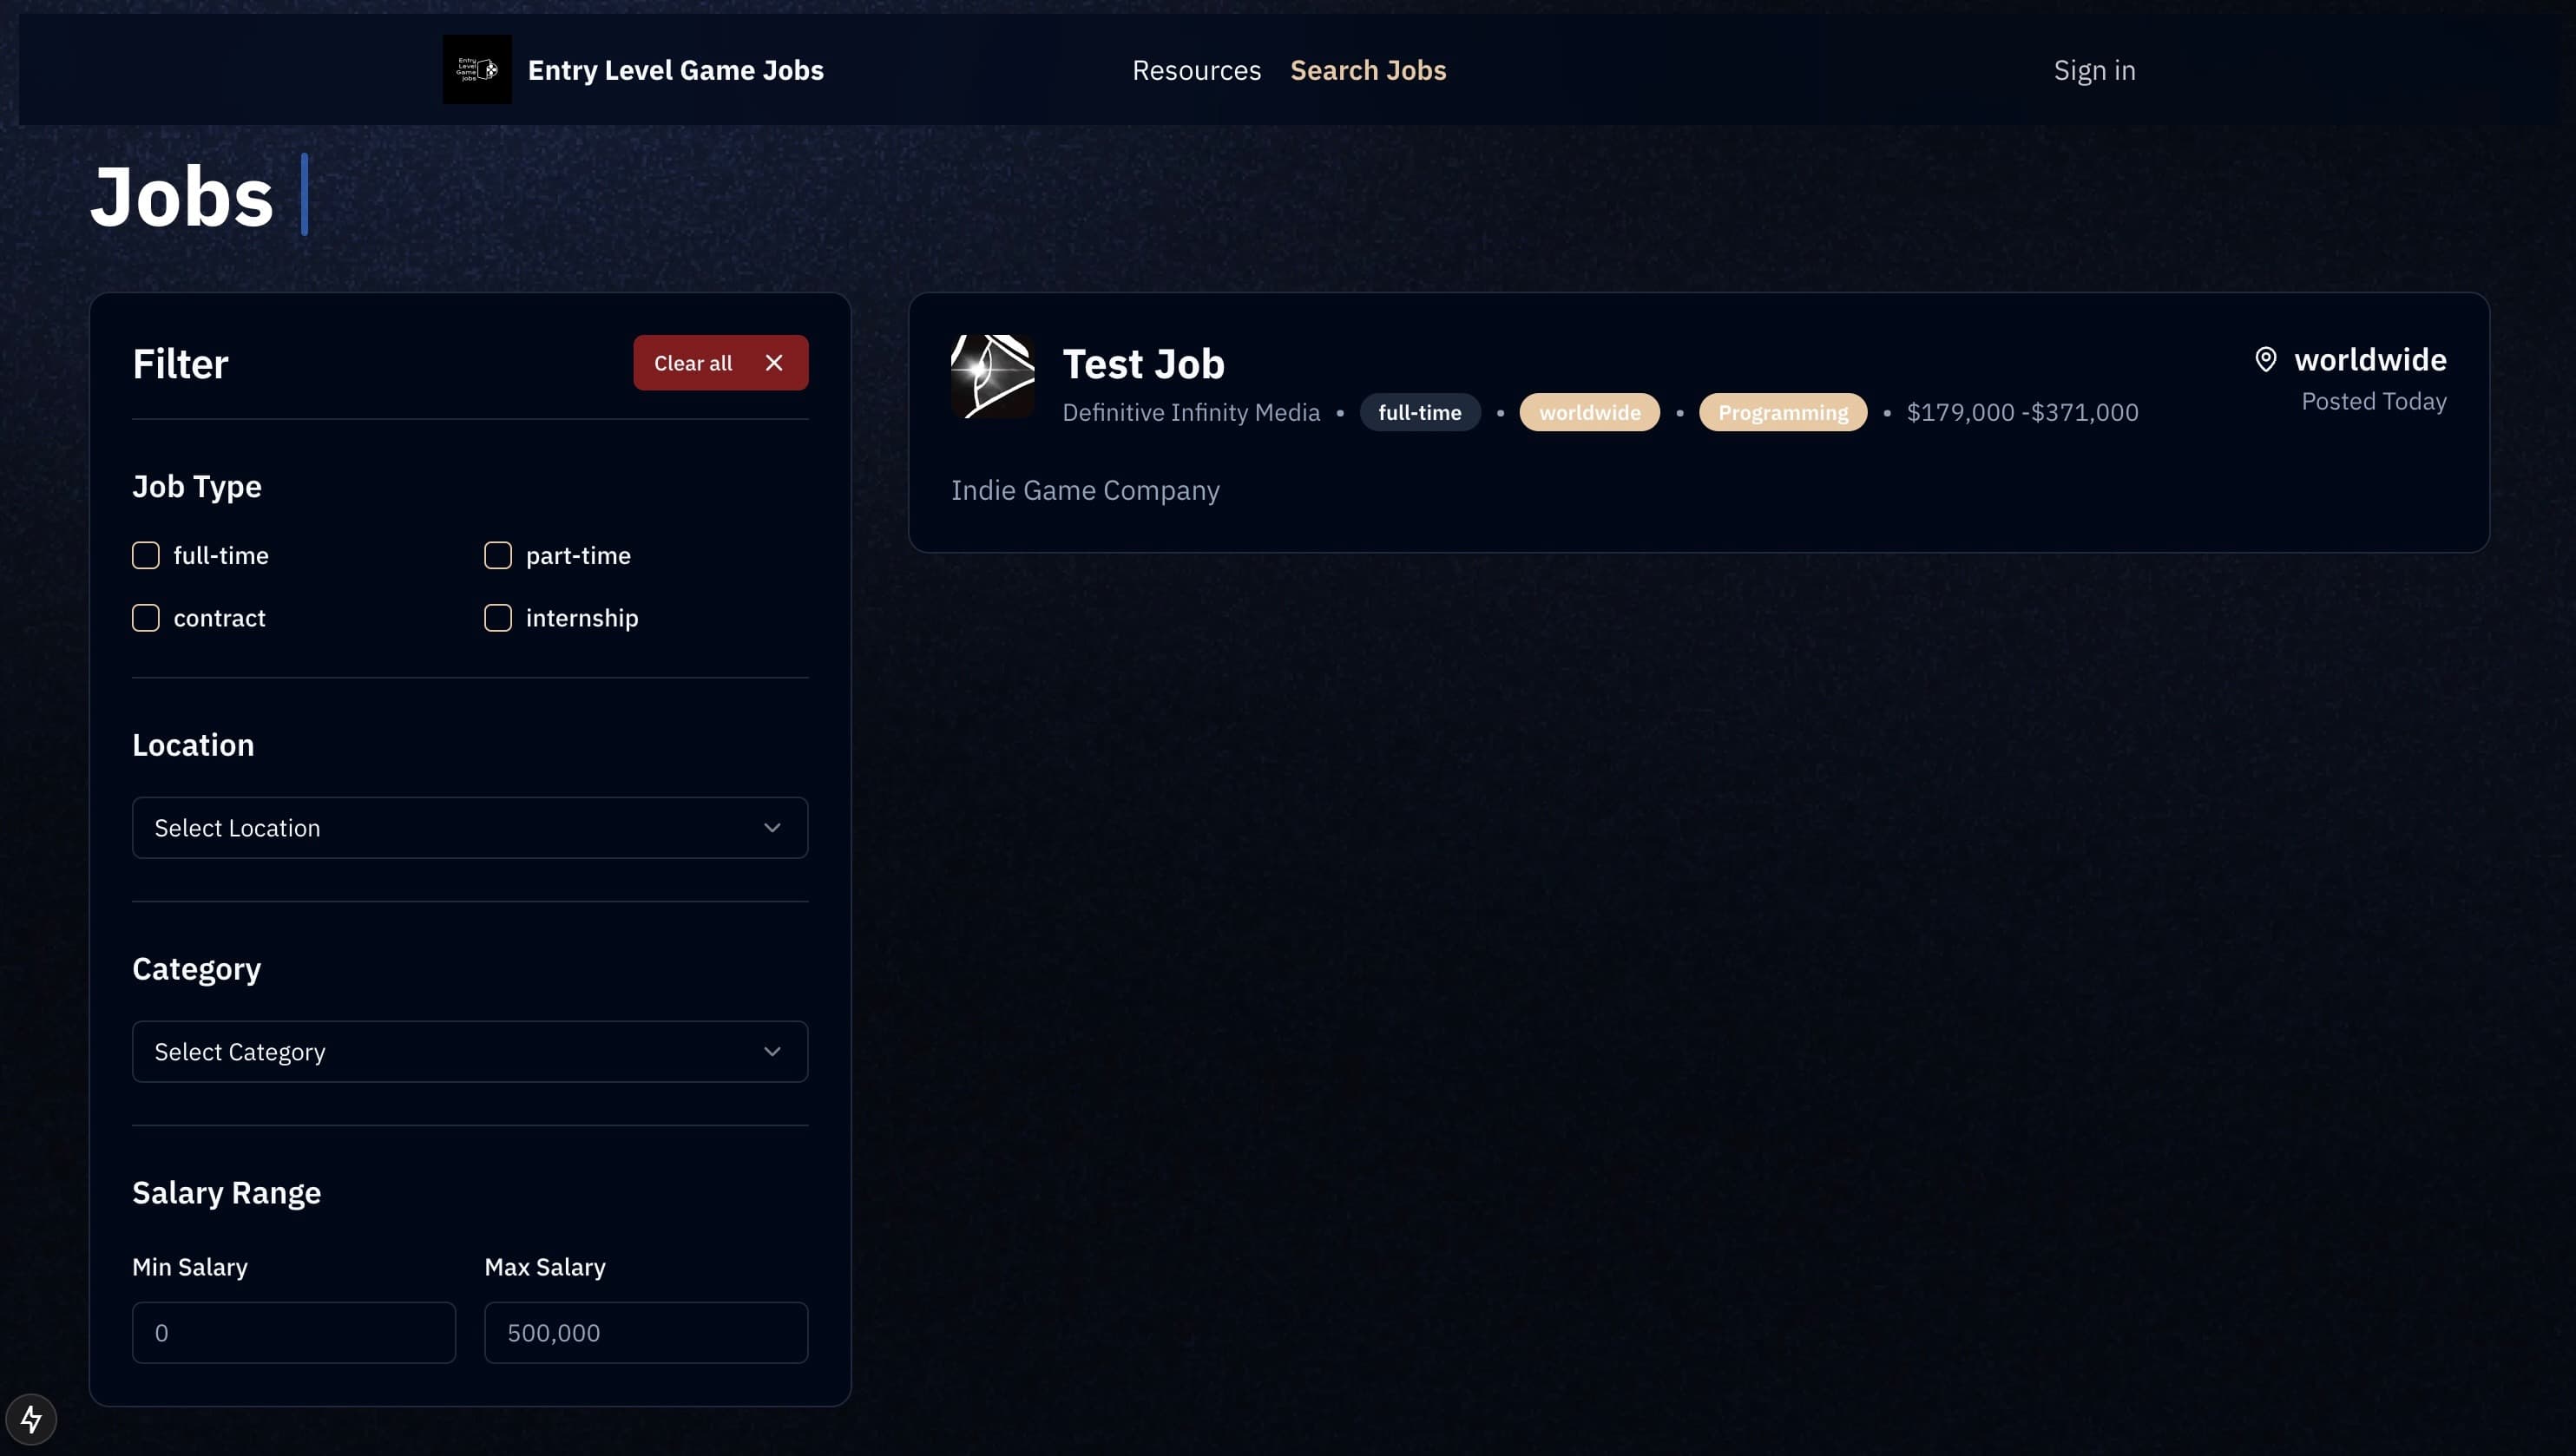Click the chevron arrow in Category dropdown
Image resolution: width=2576 pixels, height=1456 pixels.
(772, 1052)
